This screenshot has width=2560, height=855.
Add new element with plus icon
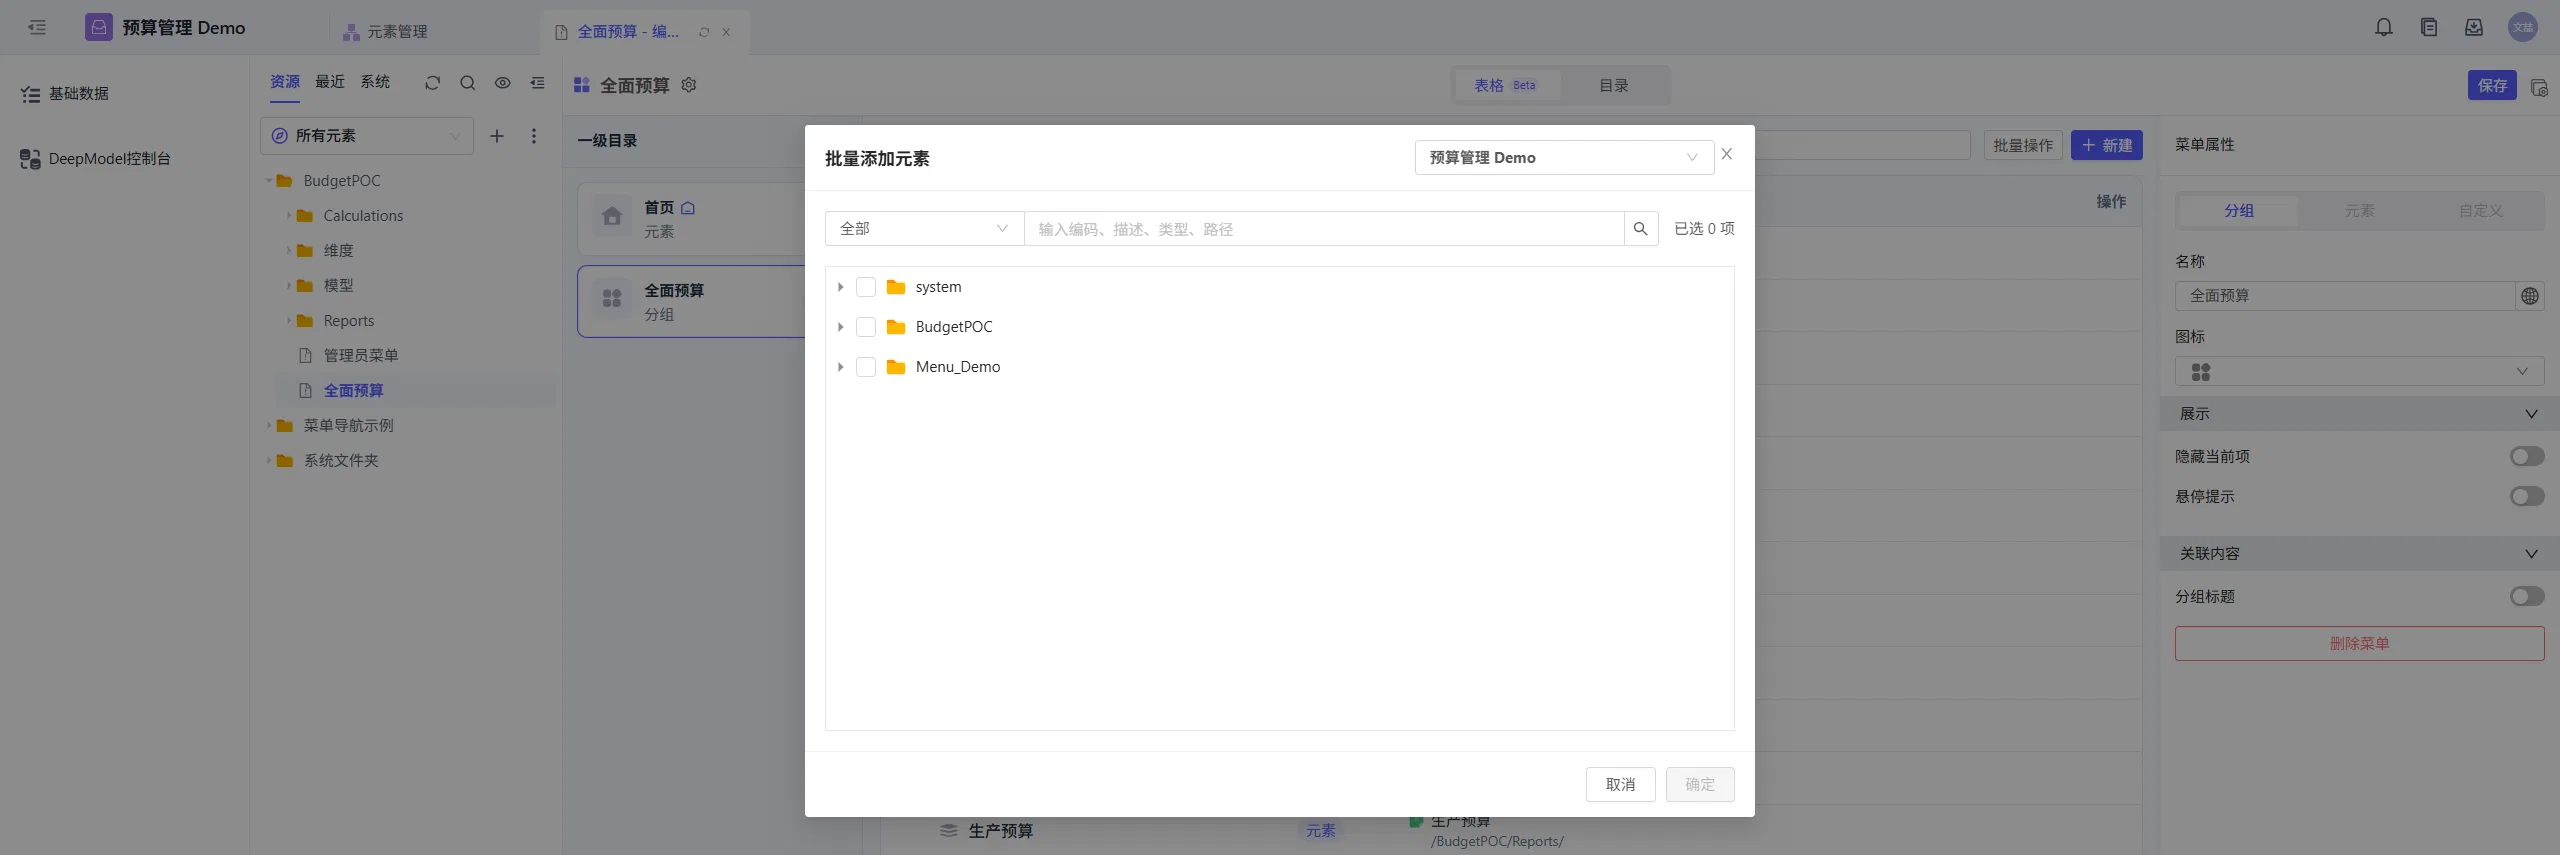(497, 136)
